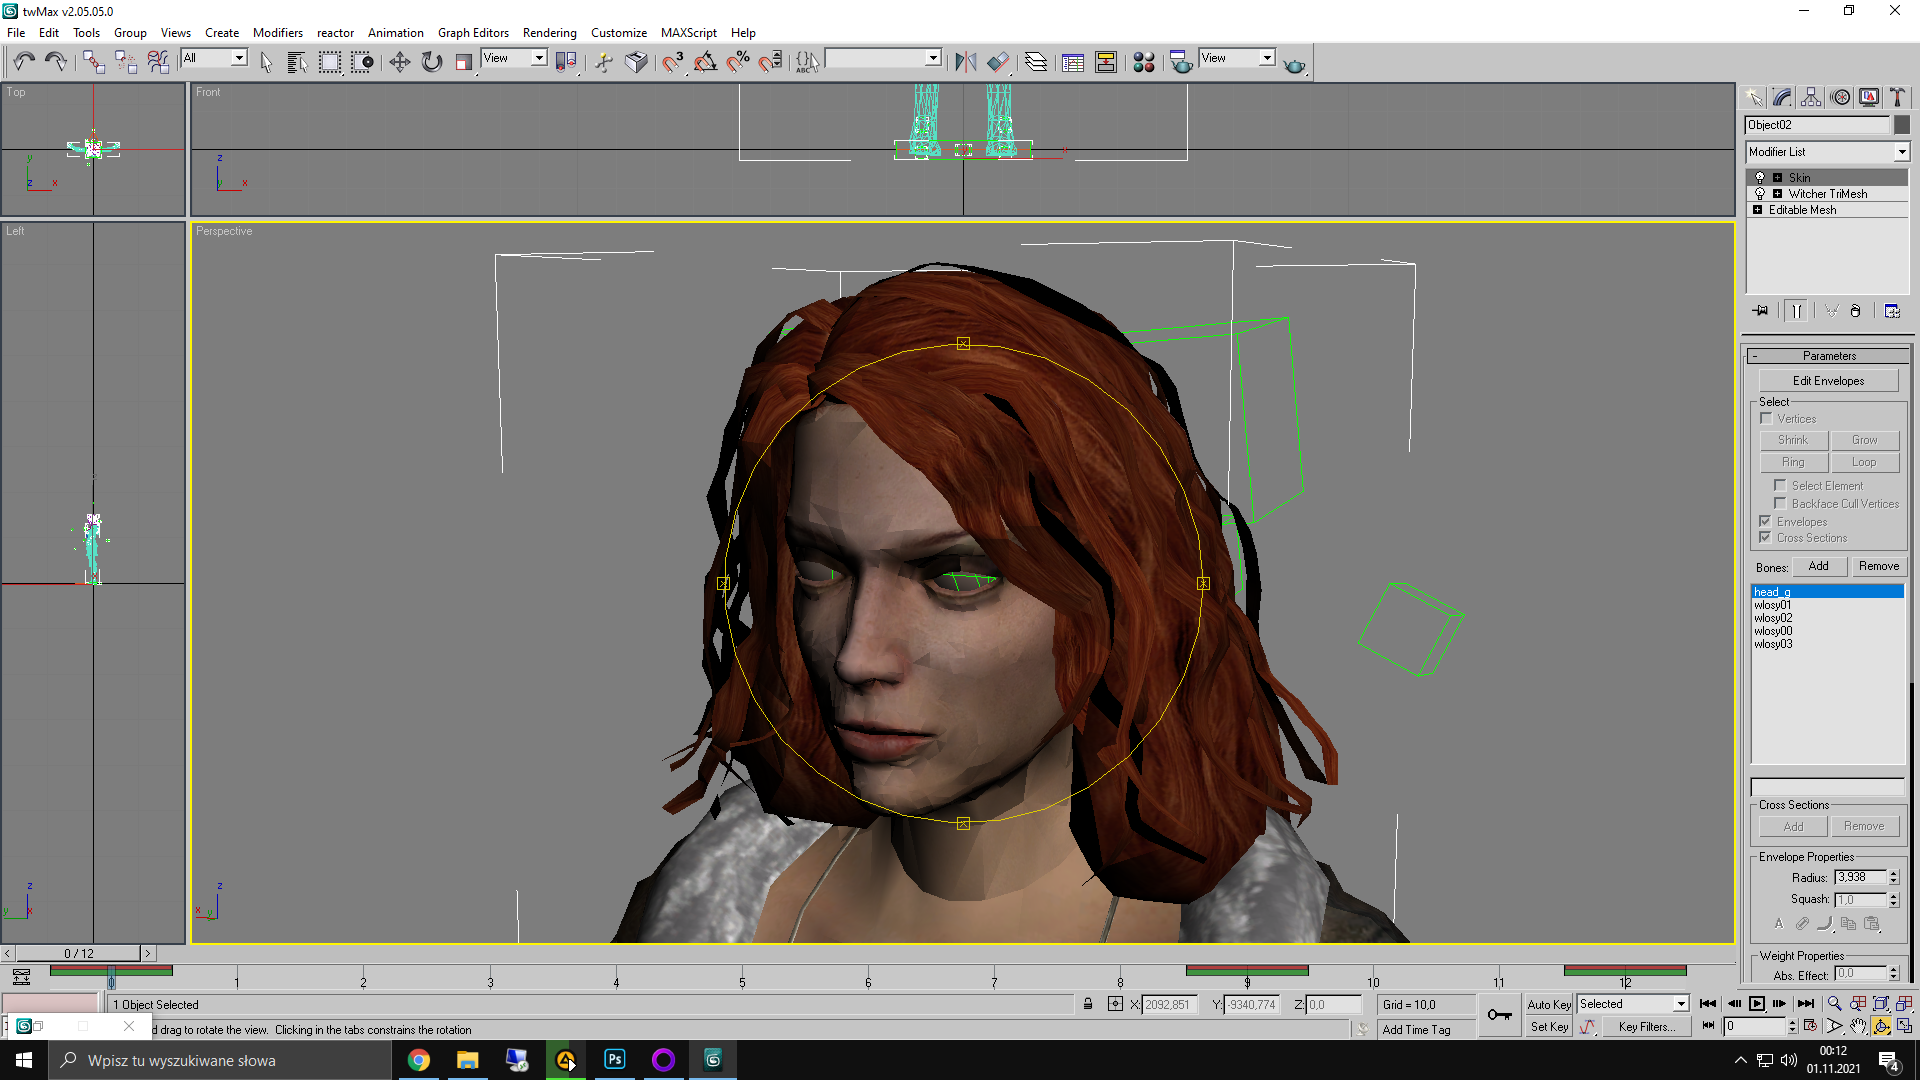Open the Key Filters dialog

click(x=1646, y=1027)
